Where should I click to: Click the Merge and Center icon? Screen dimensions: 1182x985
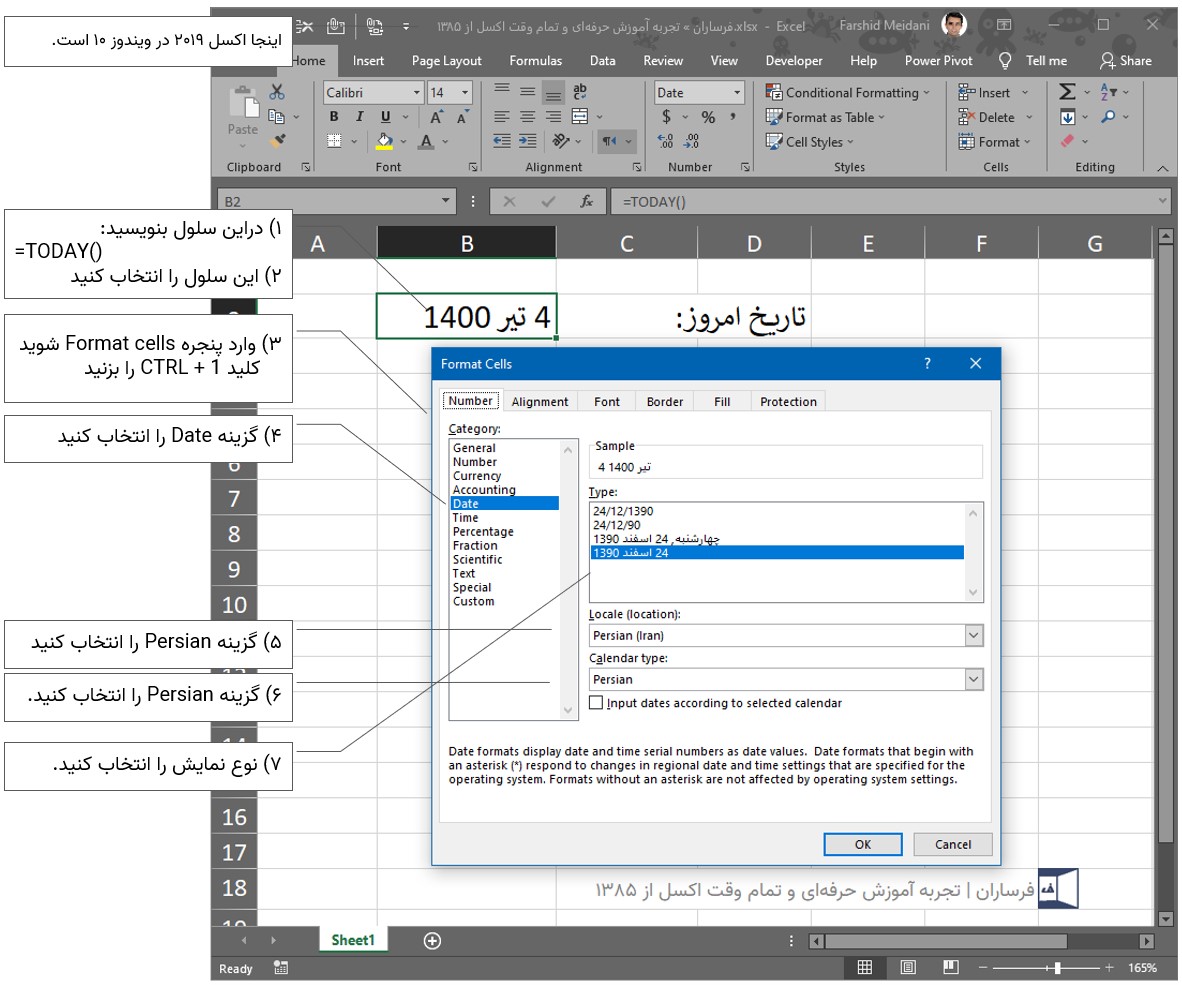pos(580,117)
